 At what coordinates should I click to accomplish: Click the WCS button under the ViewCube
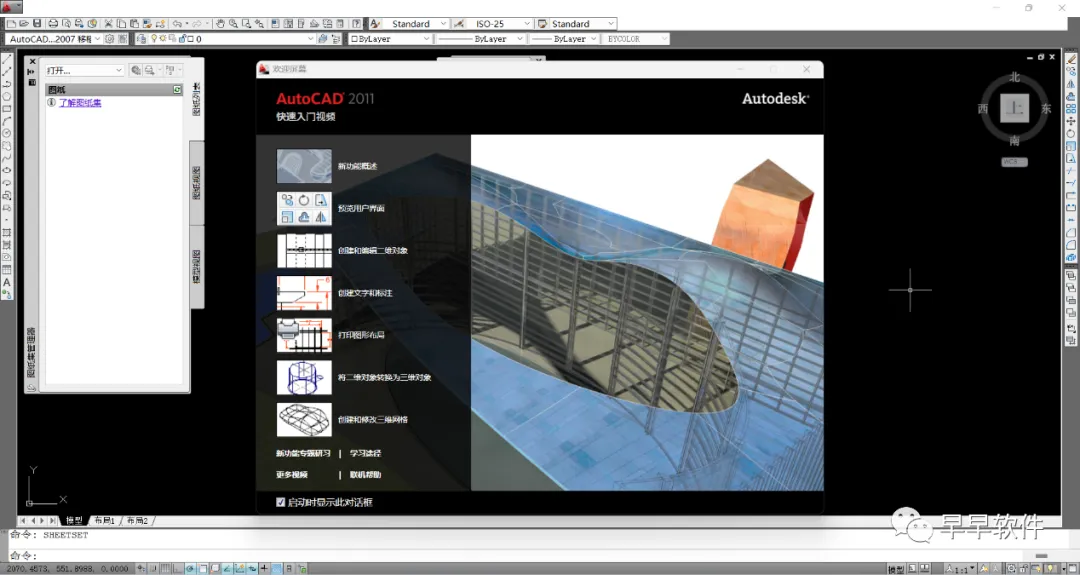(x=1014, y=162)
